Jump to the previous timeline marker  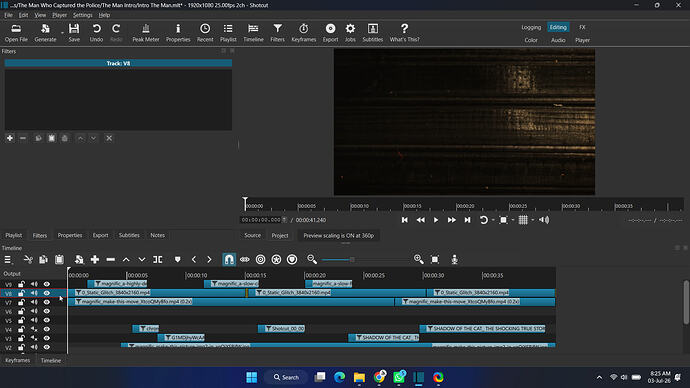[x=194, y=260]
